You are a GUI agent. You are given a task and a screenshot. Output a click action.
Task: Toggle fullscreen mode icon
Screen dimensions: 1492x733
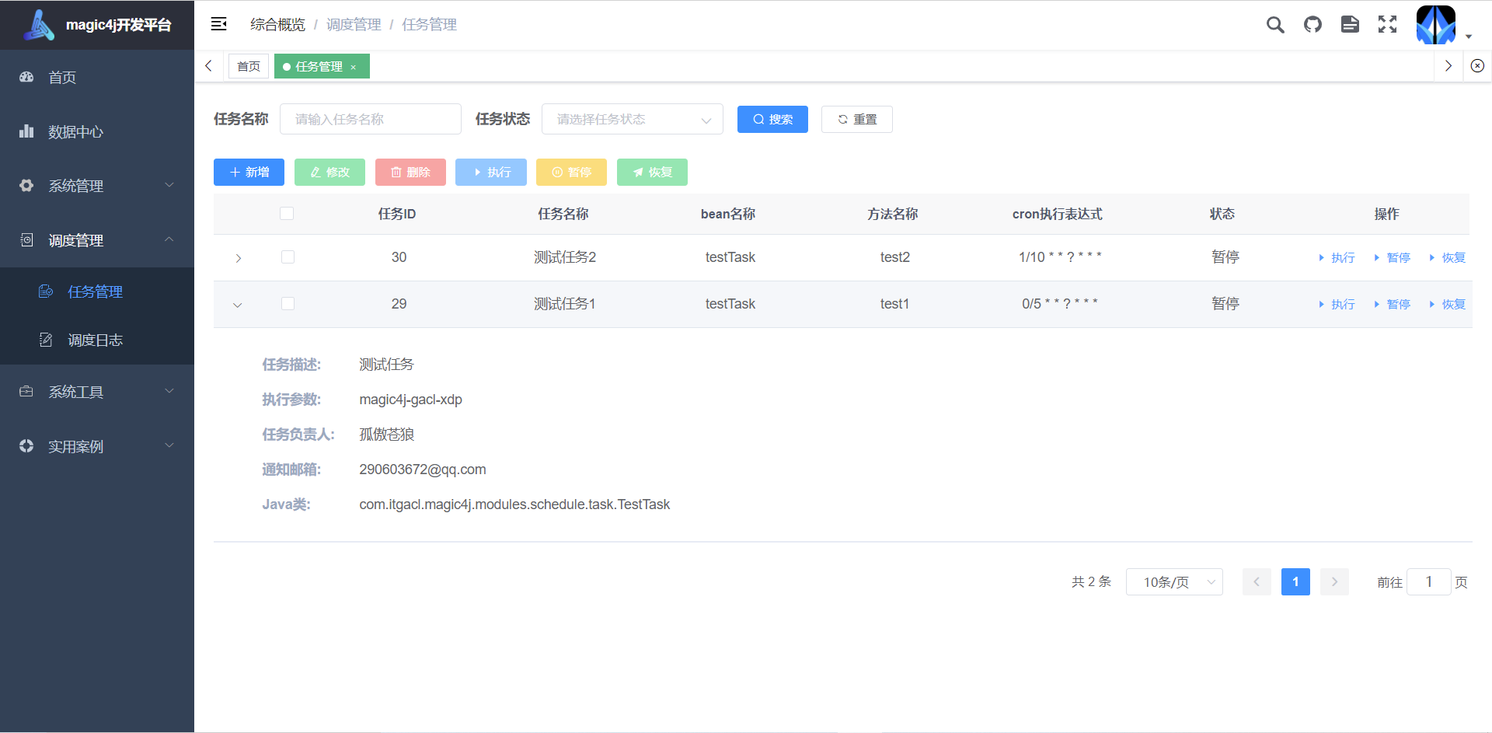coord(1387,25)
